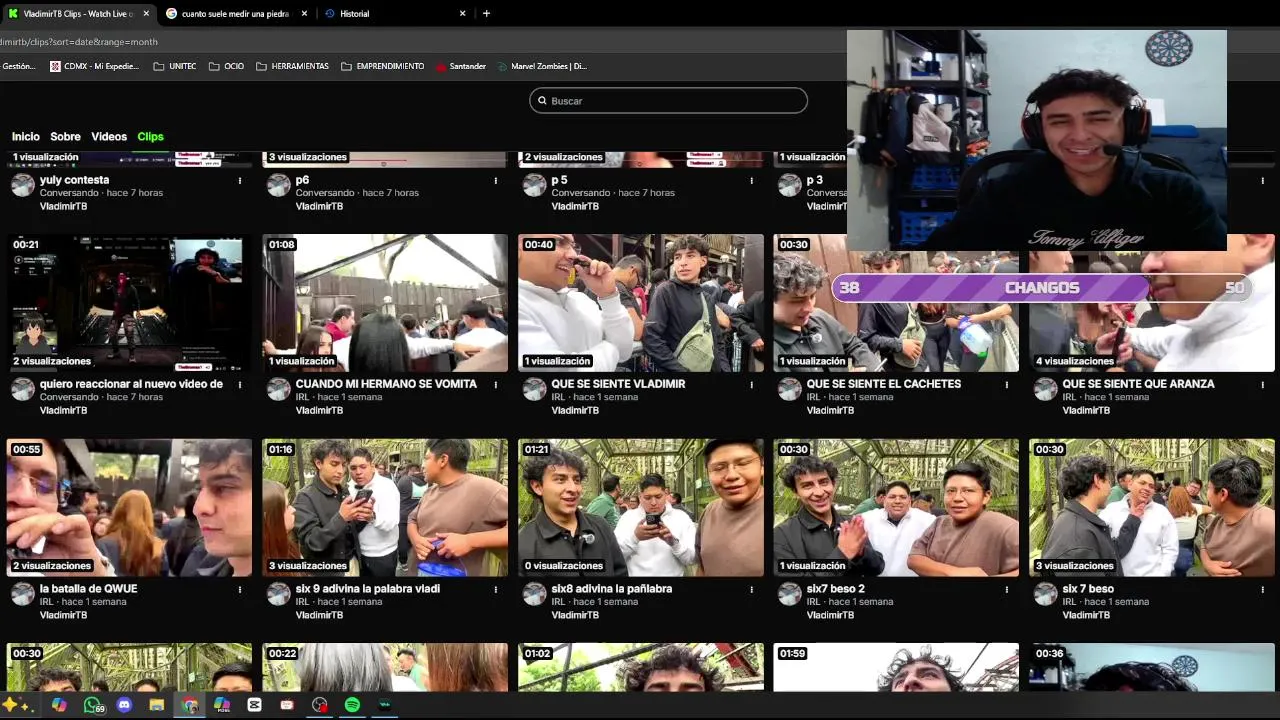The height and width of the screenshot is (720, 1280).
Task: Open options for 'QUE SE SIENTE EL CACHETES'
Action: (x=1007, y=385)
